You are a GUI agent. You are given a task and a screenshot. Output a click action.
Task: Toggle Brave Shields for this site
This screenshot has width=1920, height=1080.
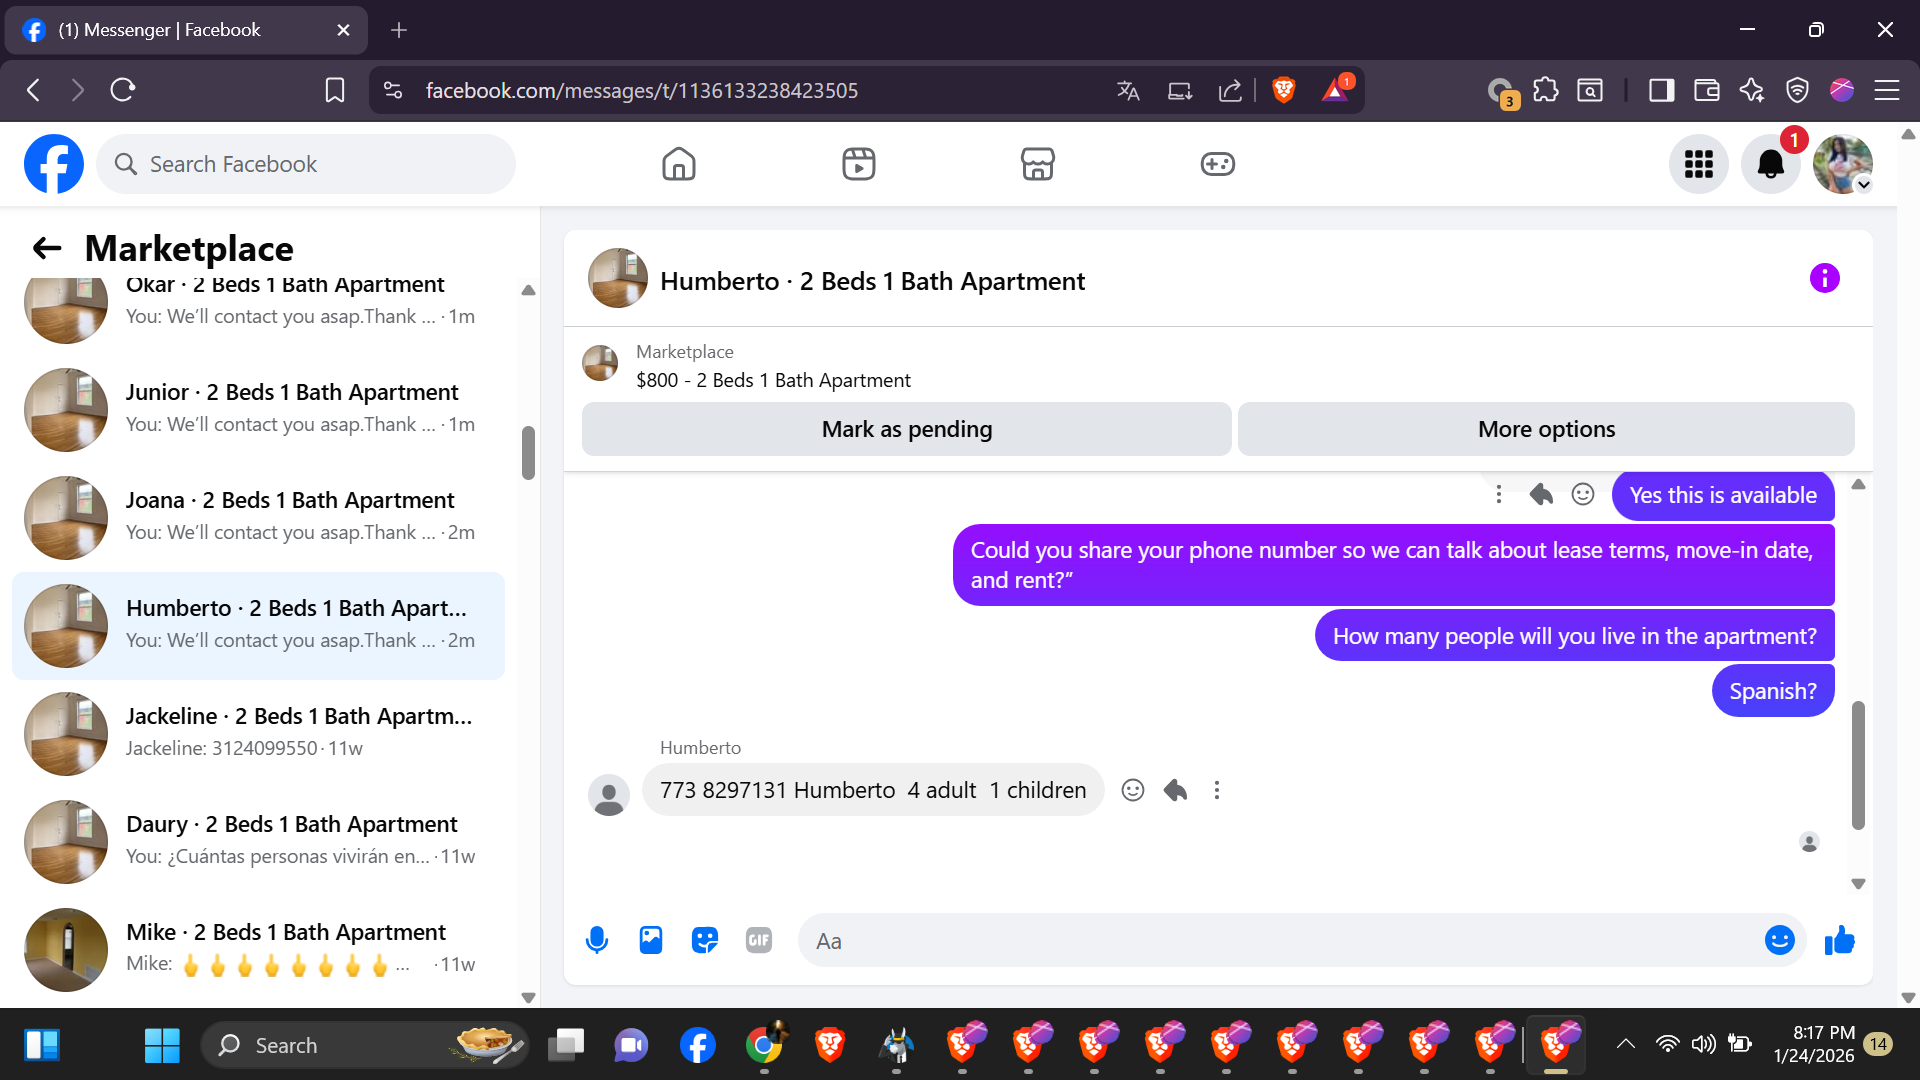tap(1284, 90)
